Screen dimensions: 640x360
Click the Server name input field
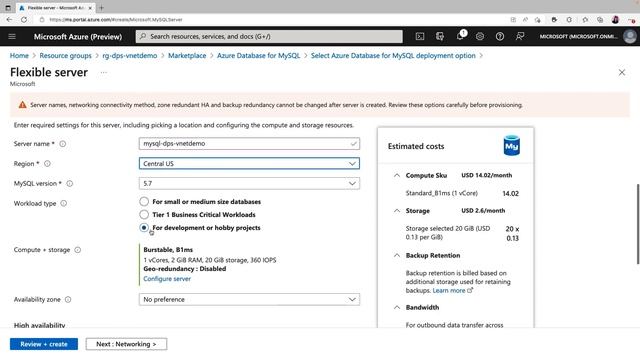click(249, 144)
